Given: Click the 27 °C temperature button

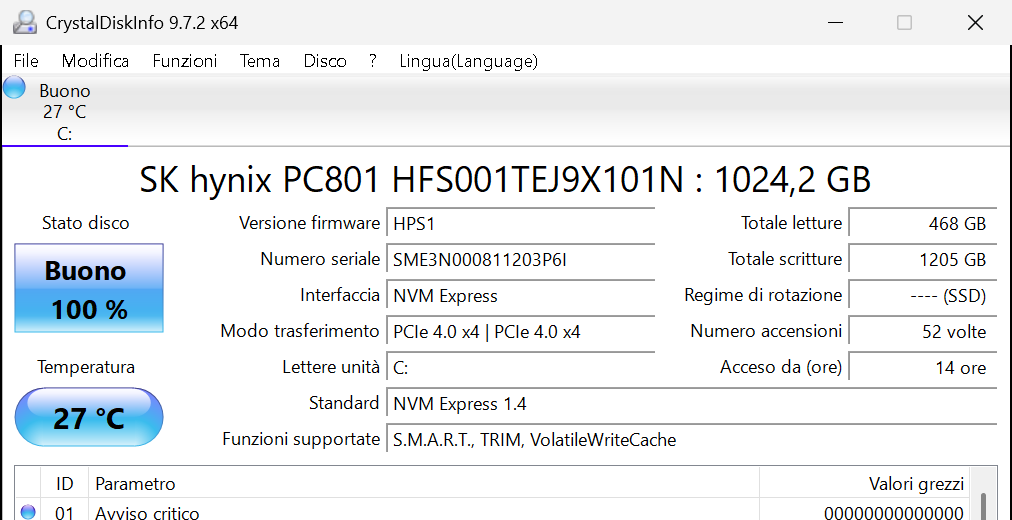Looking at the screenshot, I should click(89, 417).
